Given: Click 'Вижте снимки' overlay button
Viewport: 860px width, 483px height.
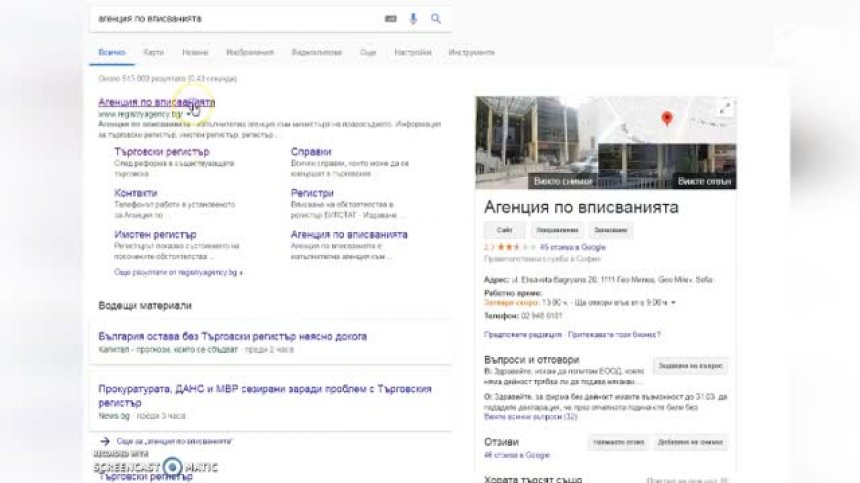Looking at the screenshot, I should 563,181.
